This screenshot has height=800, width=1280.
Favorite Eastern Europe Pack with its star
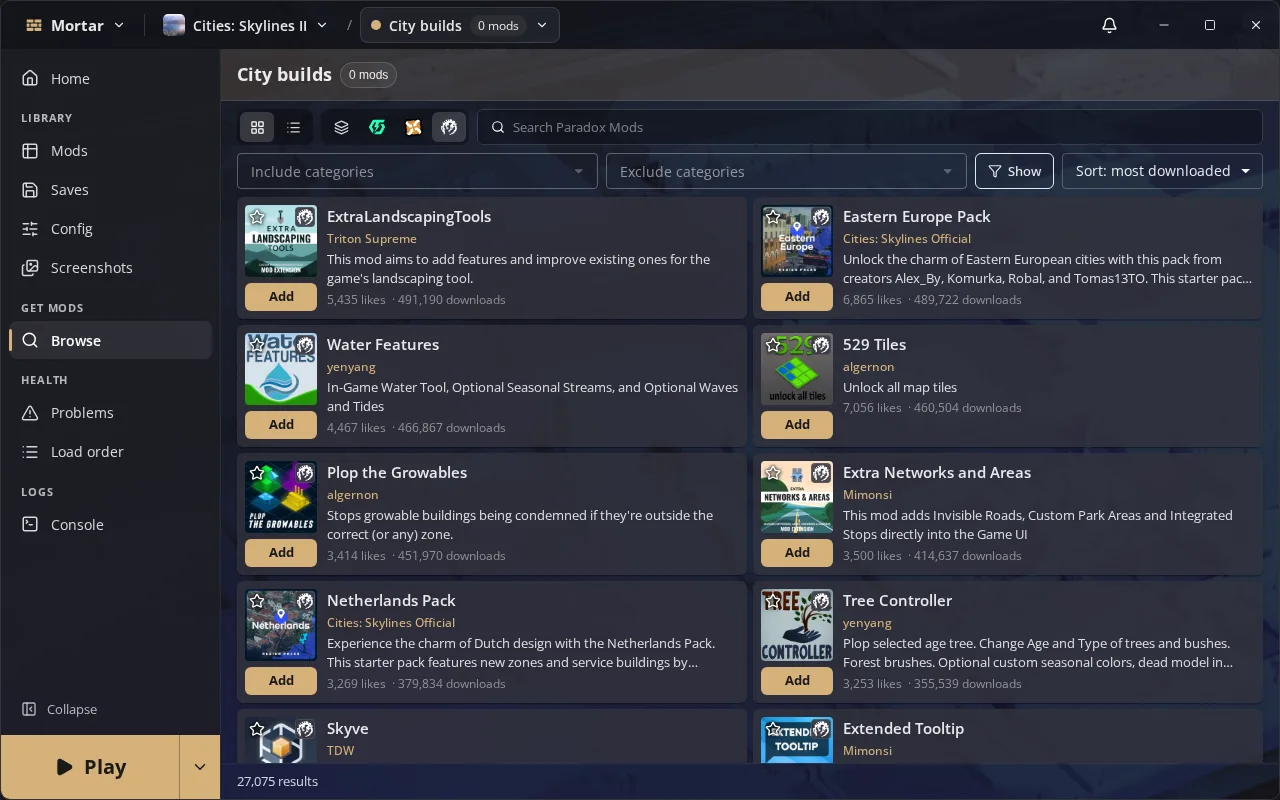(x=773, y=217)
